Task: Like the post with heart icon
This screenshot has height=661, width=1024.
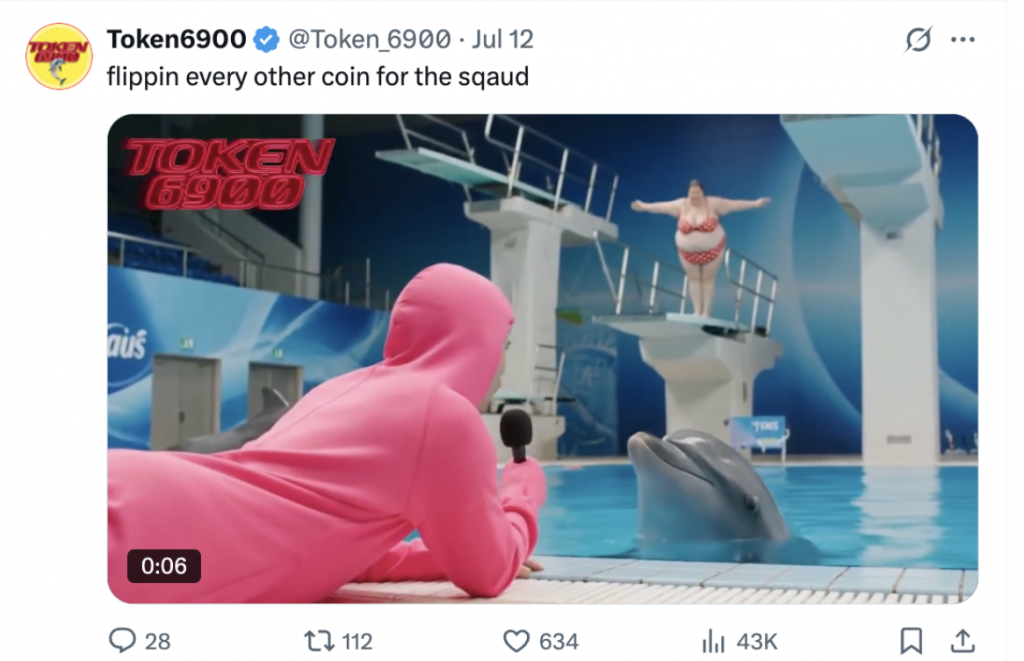Action: (516, 641)
